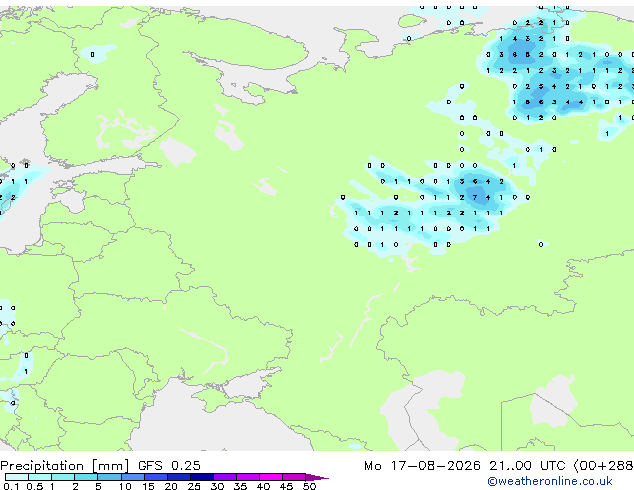Click the 0.1–0.5 mm legend color swatch
The image size is (634, 490).
point(17,477)
